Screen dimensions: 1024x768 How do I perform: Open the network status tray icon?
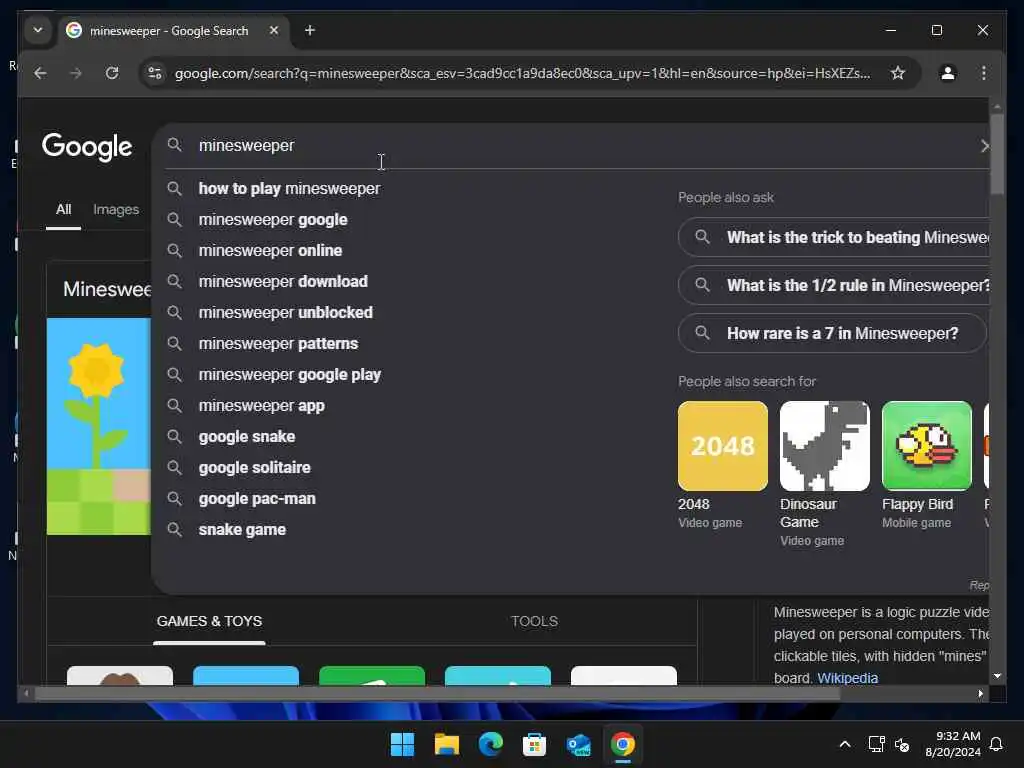[876, 744]
